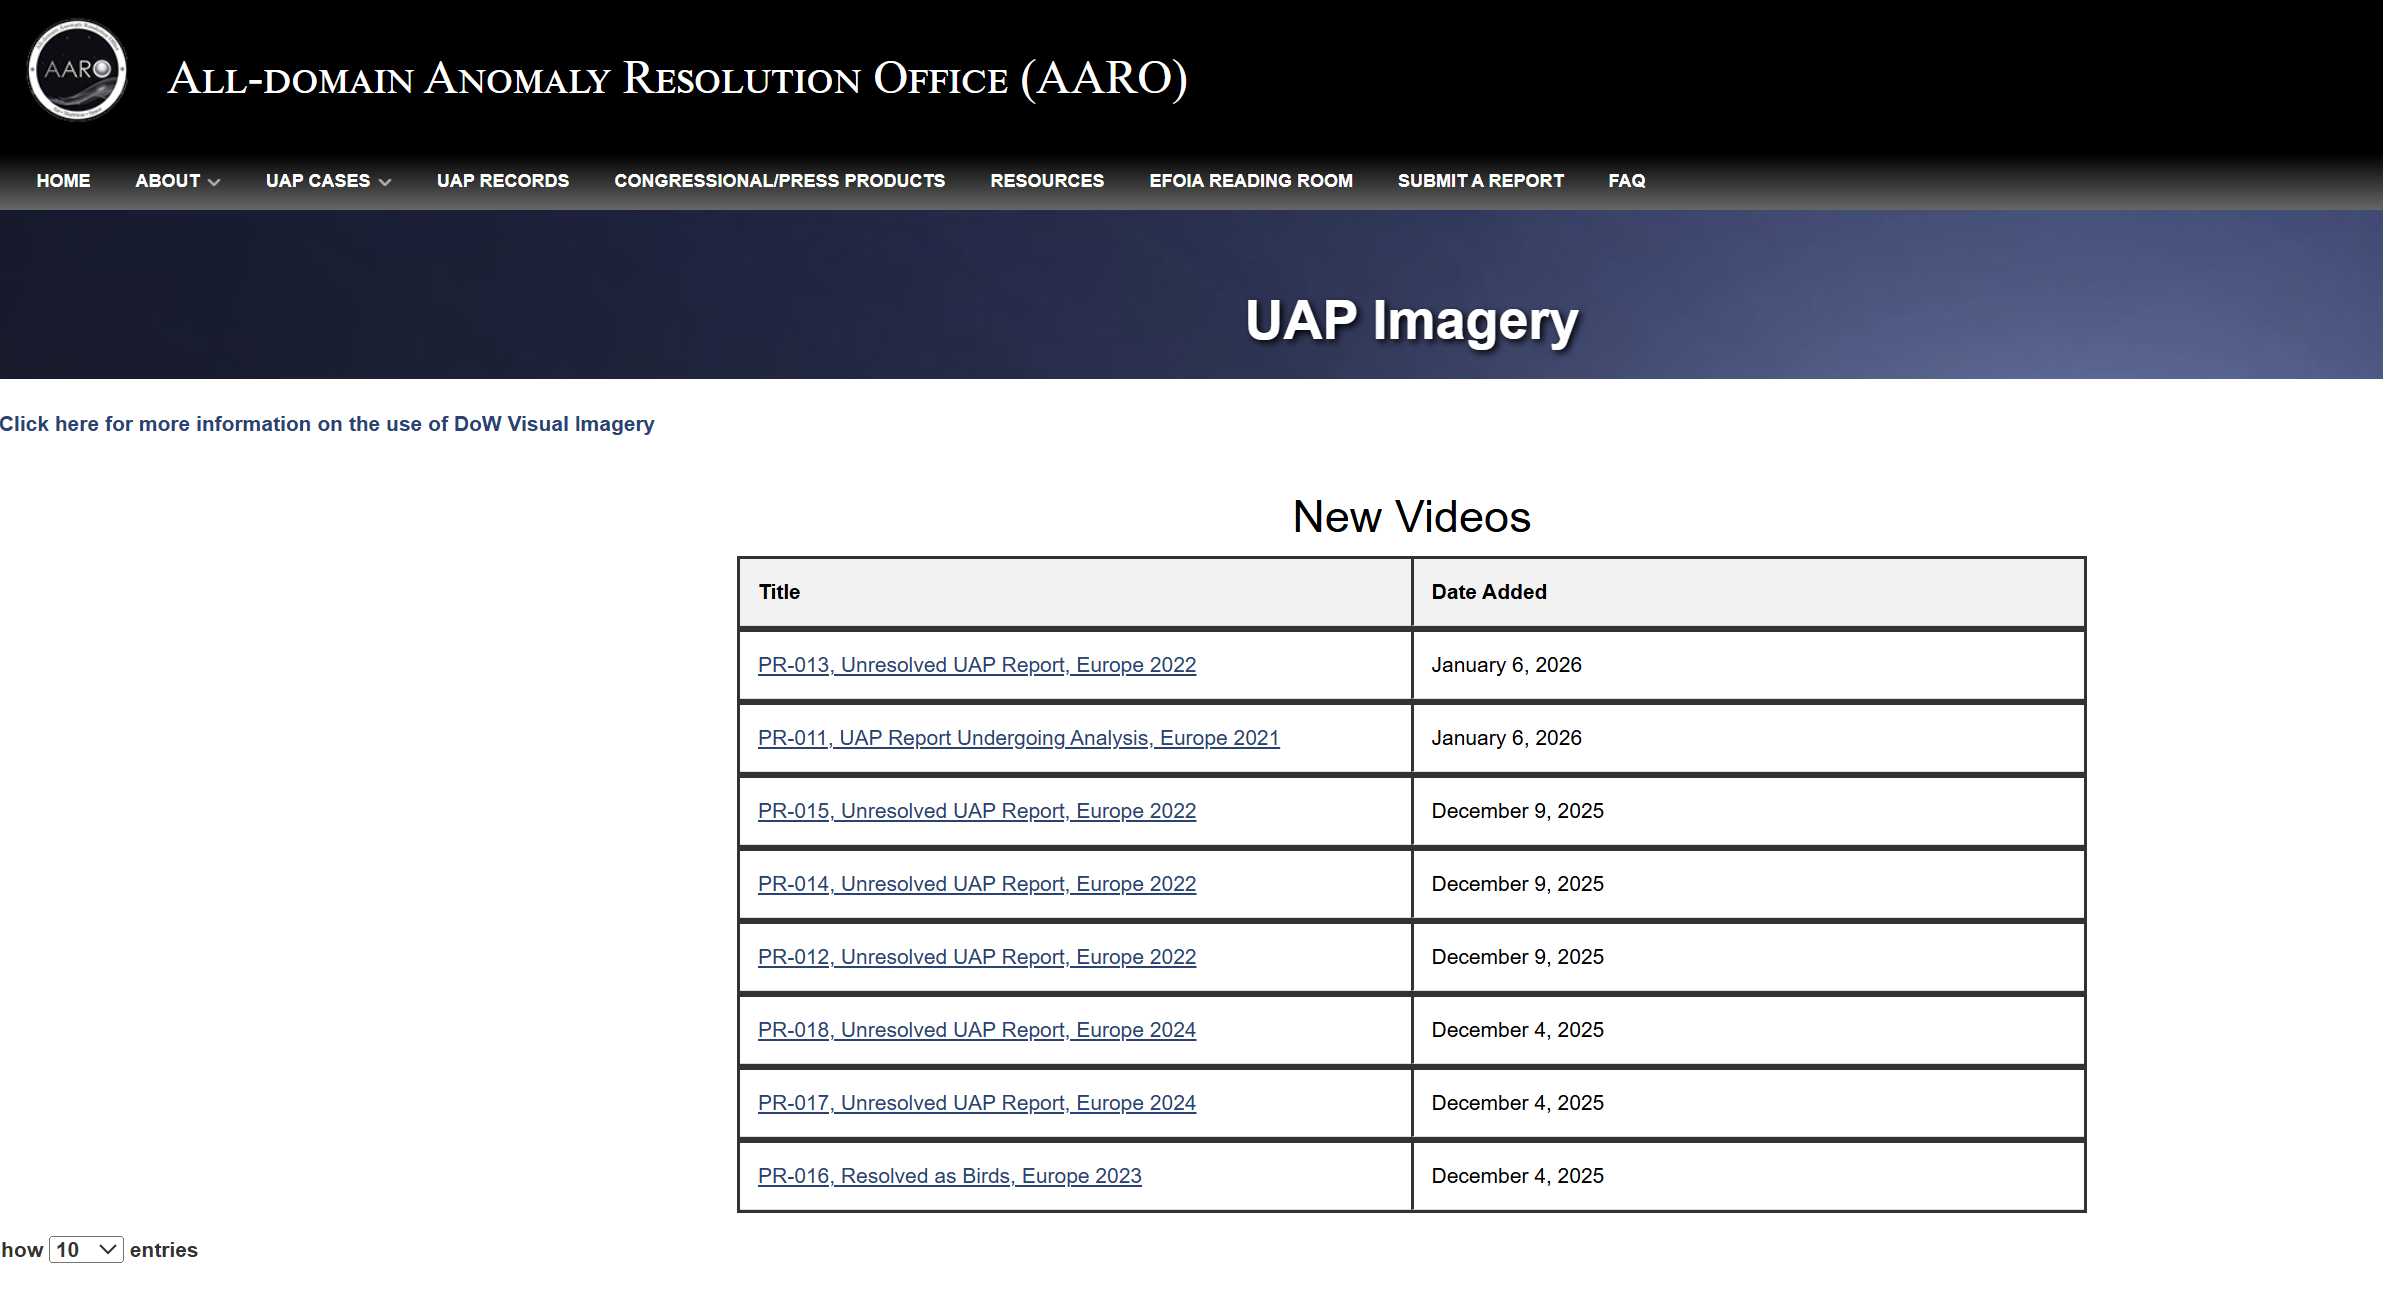Go to UAP RECORDS page
Image resolution: width=2383 pixels, height=1293 pixels.
503,181
